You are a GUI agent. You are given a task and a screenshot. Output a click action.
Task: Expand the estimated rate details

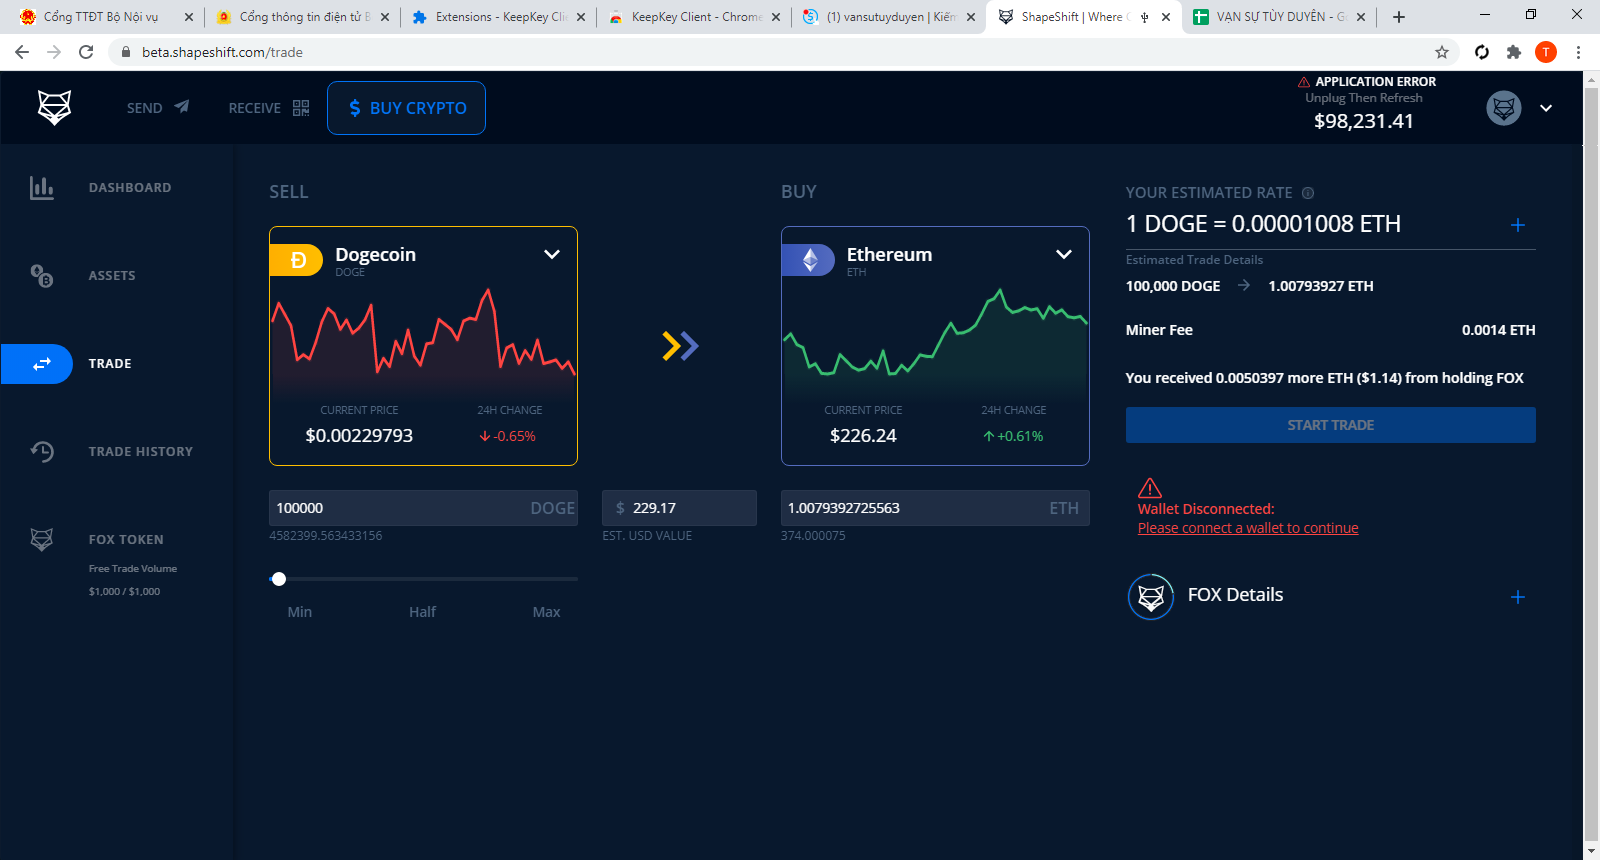[1518, 225]
